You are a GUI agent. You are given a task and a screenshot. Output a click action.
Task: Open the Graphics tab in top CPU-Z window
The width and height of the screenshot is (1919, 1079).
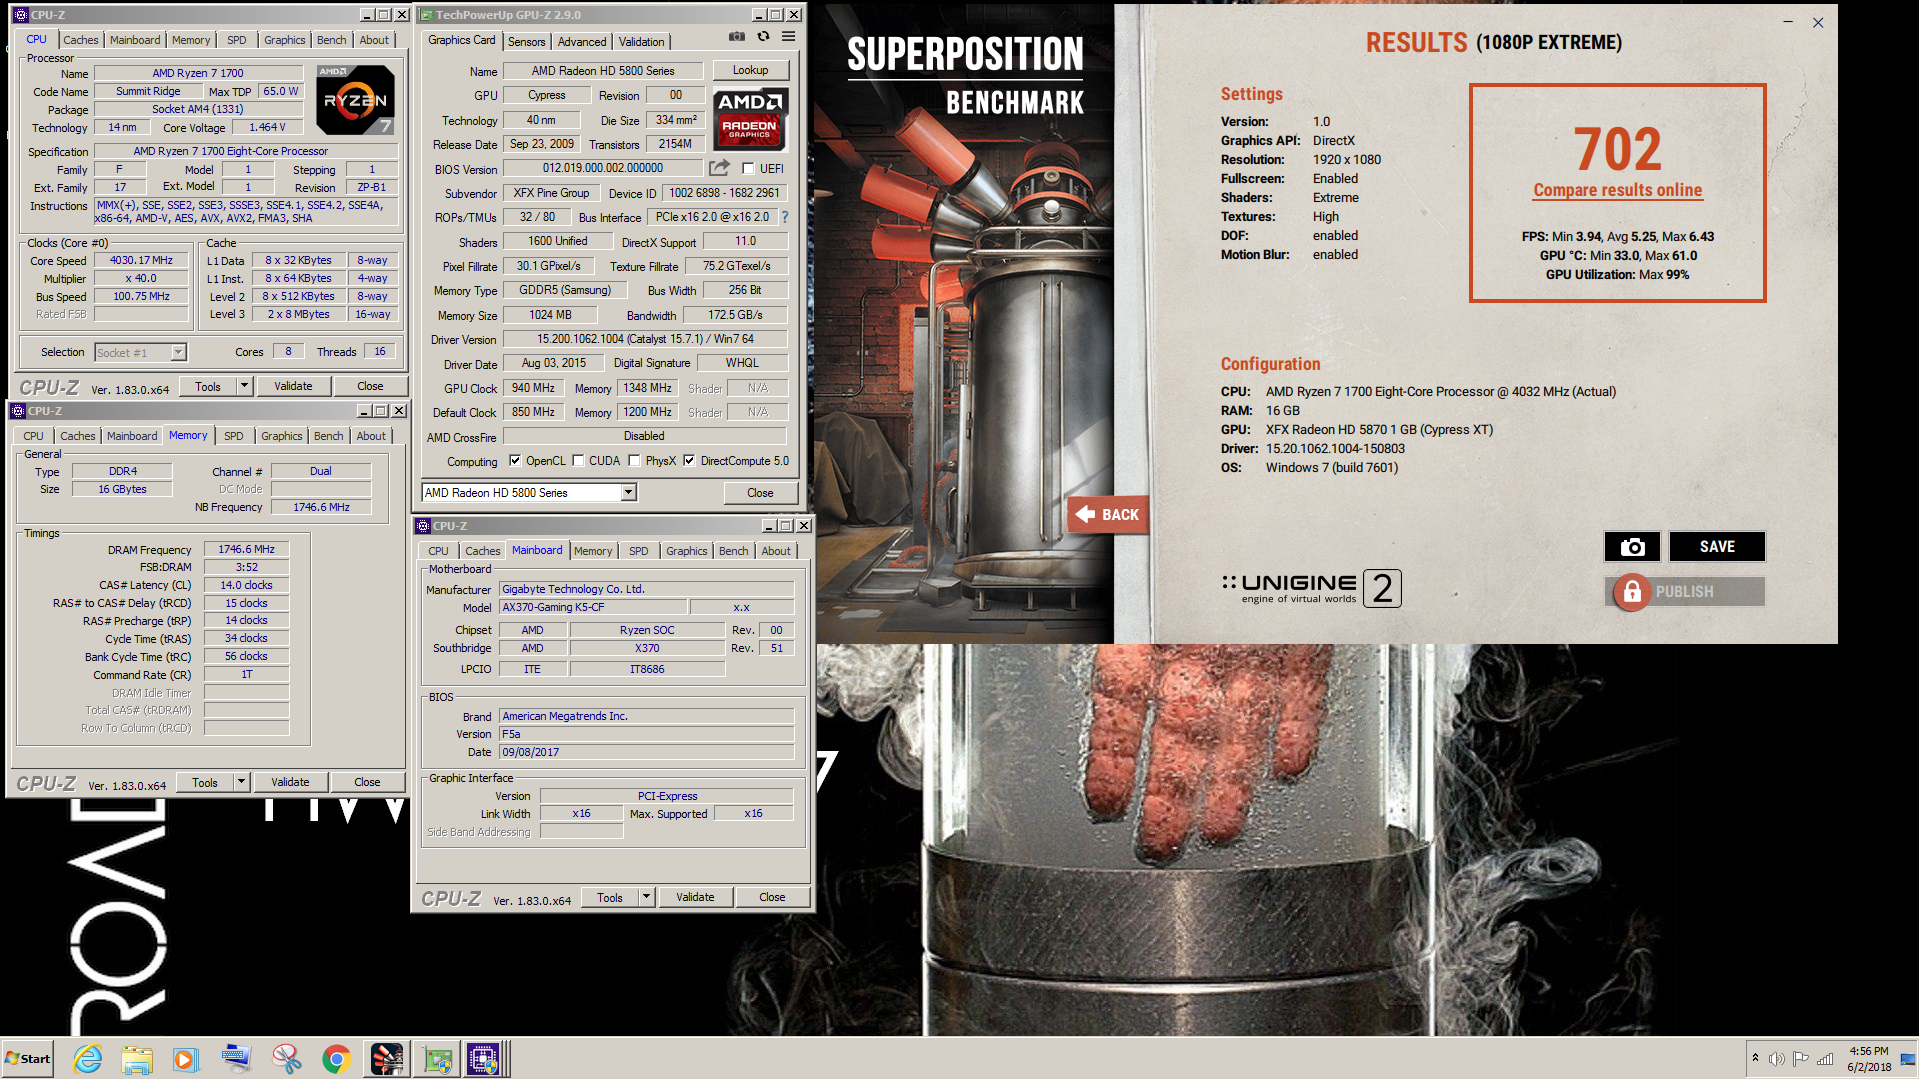pos(285,40)
